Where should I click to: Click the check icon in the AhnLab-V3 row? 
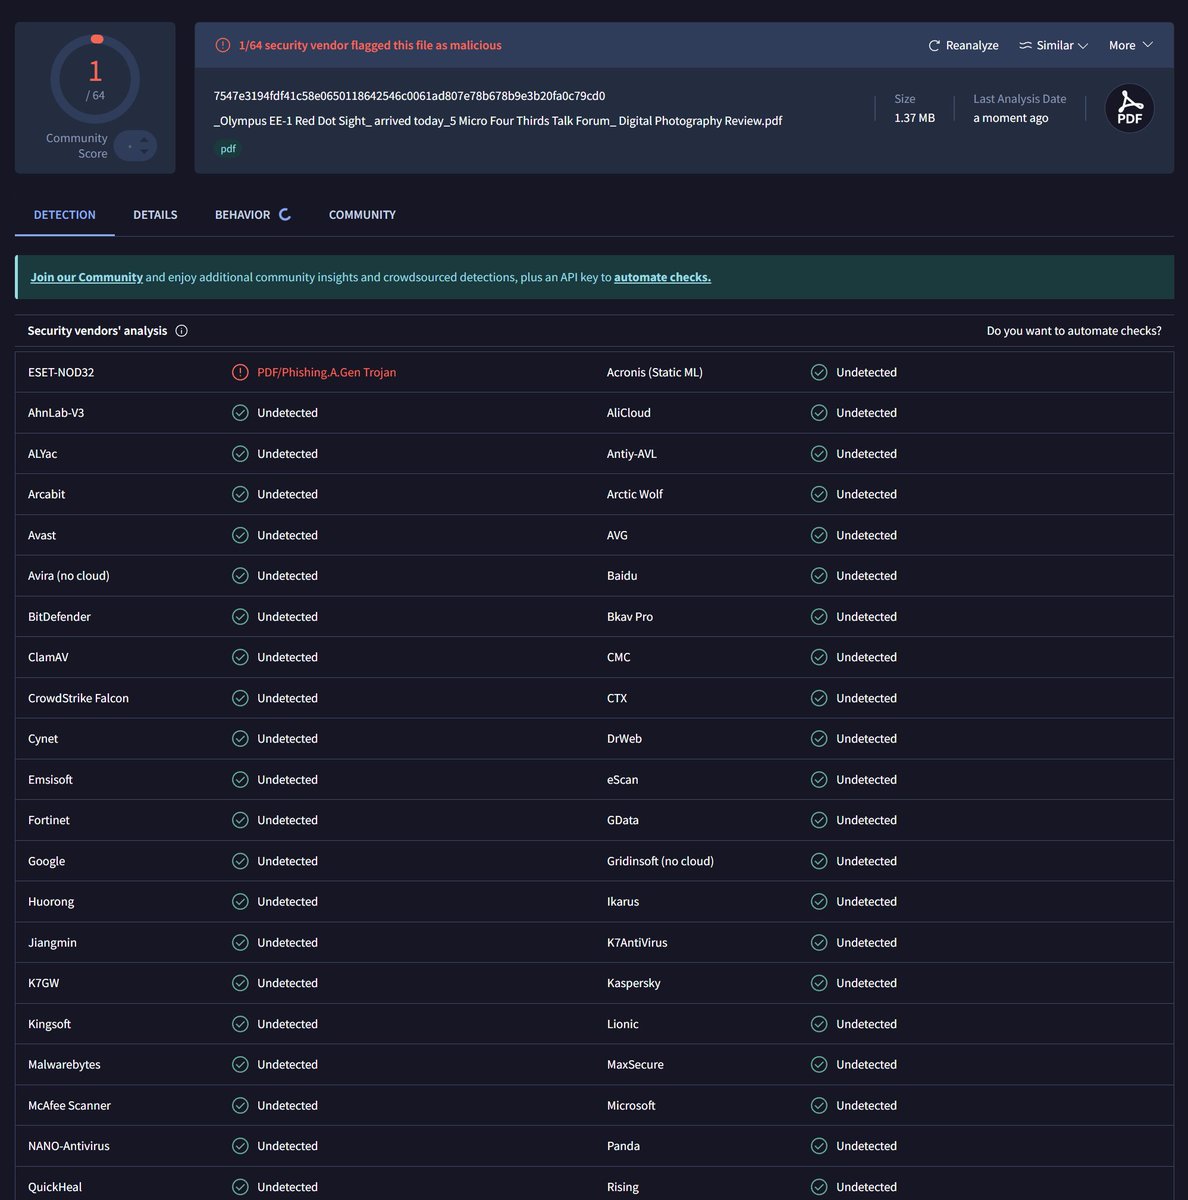coord(240,413)
